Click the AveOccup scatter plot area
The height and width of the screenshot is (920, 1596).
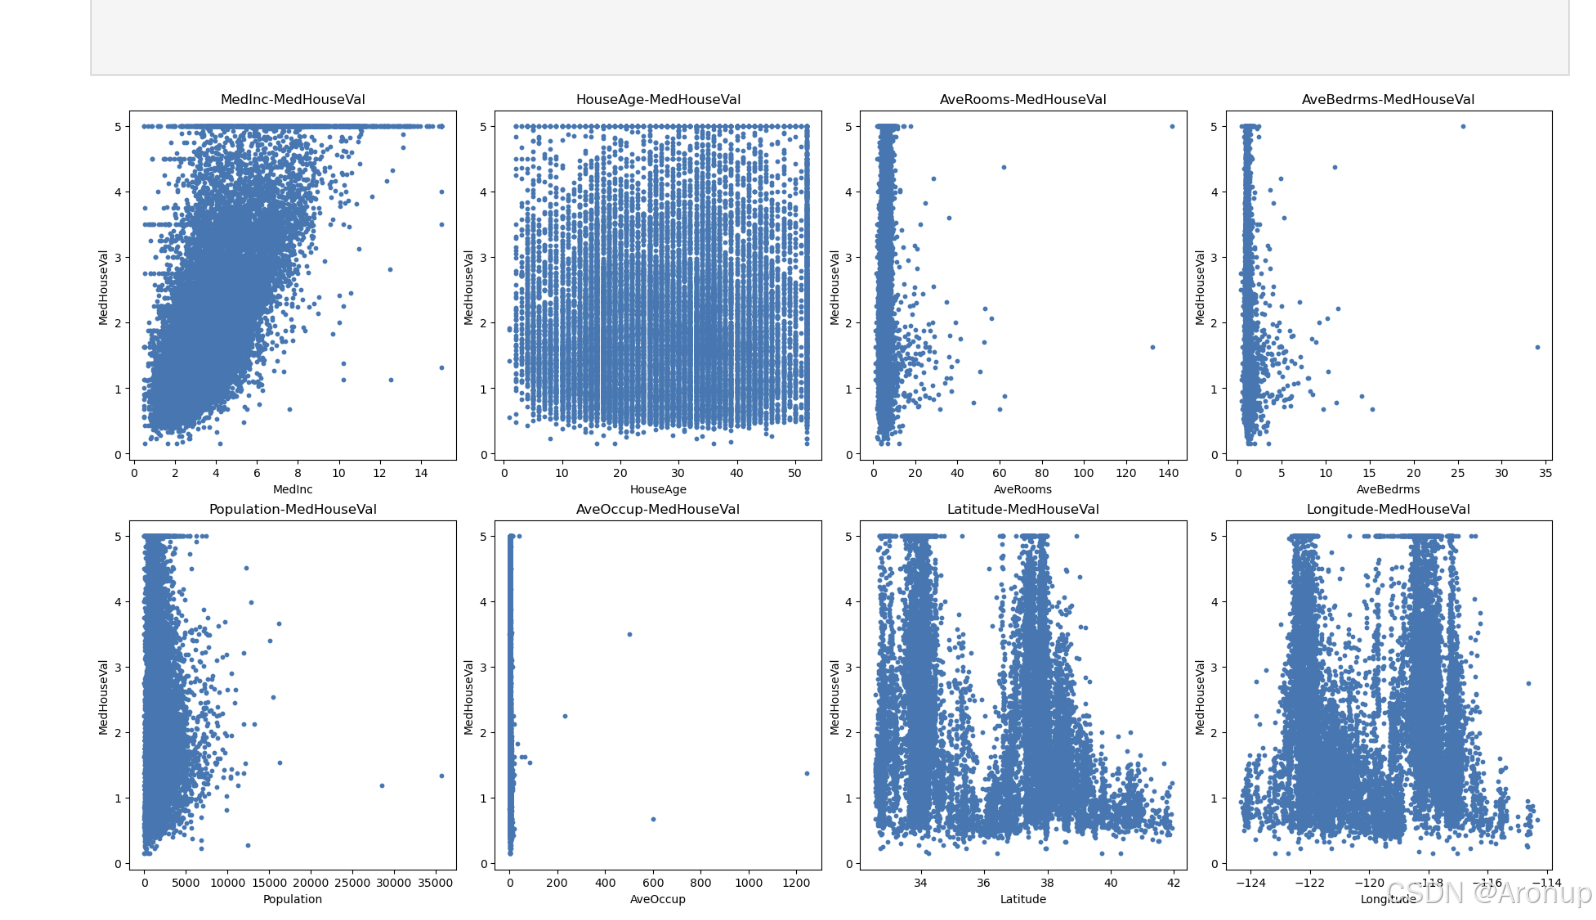[658, 695]
